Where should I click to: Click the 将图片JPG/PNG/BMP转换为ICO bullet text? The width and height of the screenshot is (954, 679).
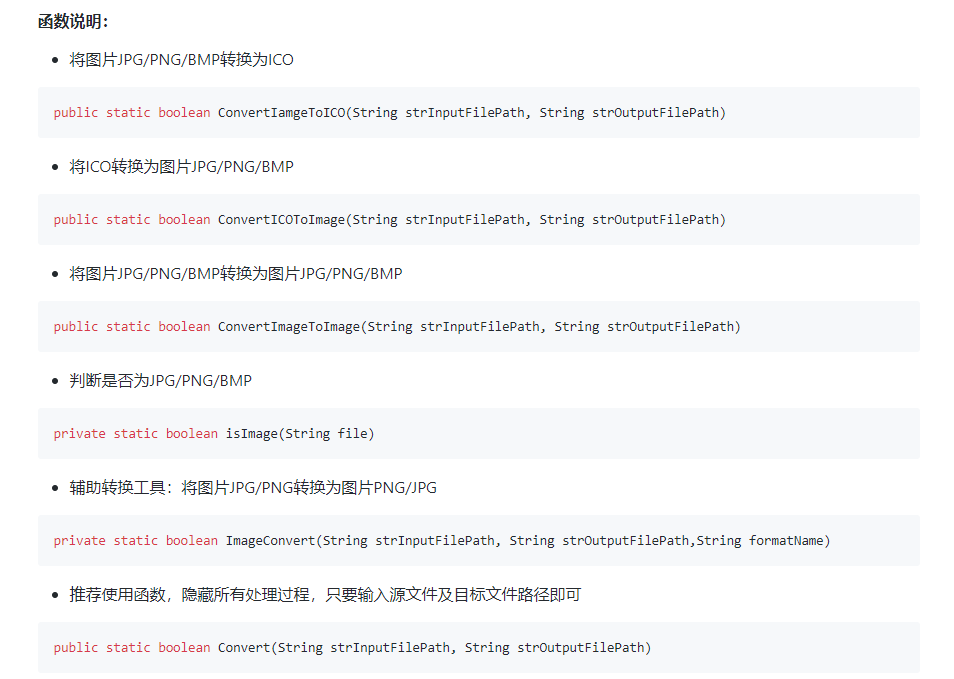pyautogui.click(x=180, y=60)
